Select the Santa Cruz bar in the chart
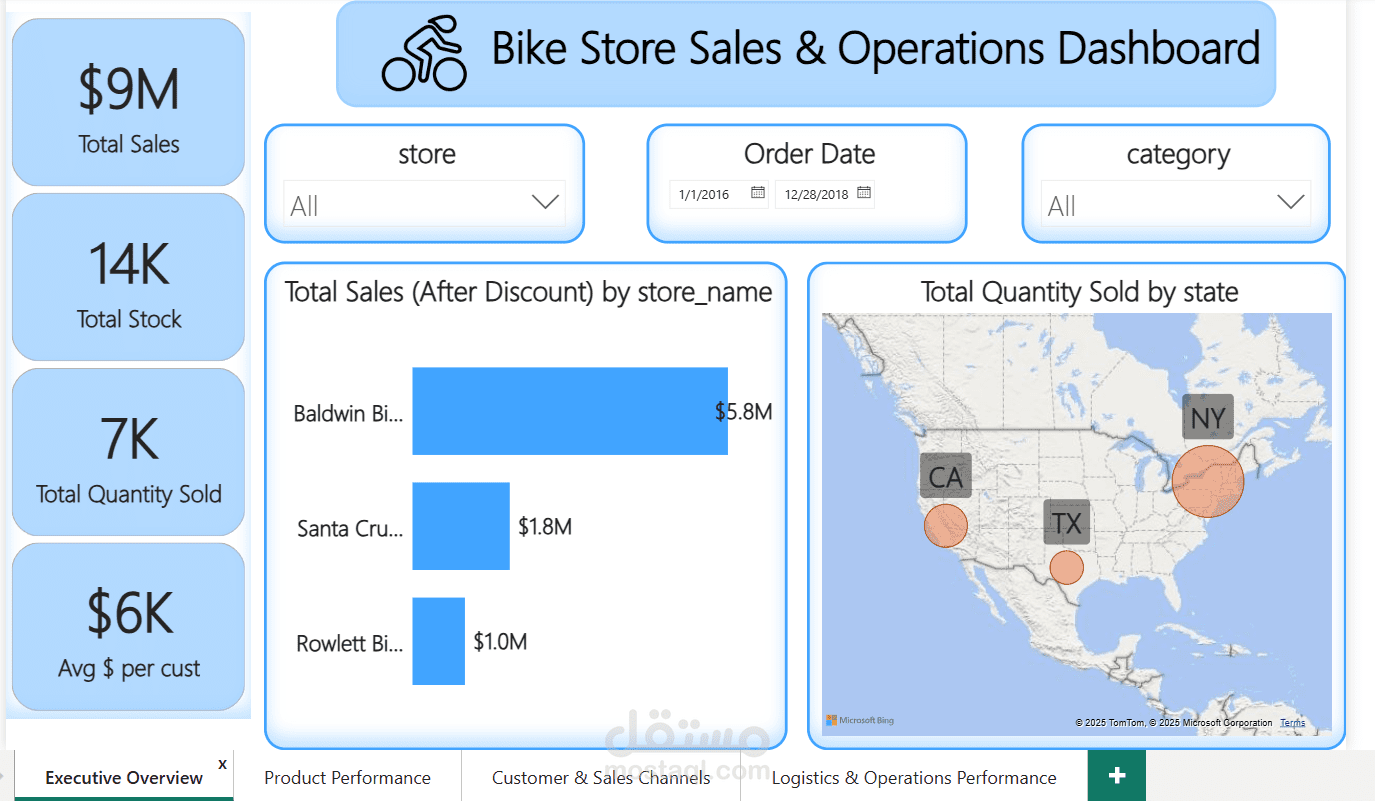Screen dimensions: 1375x801 point(461,526)
